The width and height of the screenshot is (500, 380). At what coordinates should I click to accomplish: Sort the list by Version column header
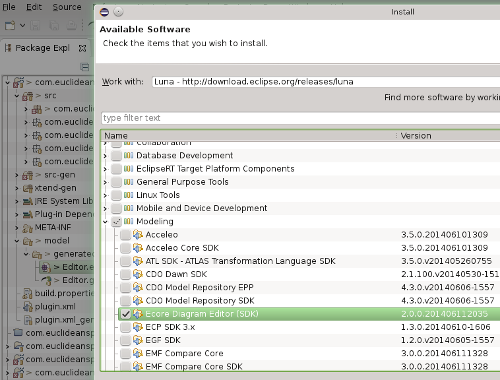(x=416, y=136)
